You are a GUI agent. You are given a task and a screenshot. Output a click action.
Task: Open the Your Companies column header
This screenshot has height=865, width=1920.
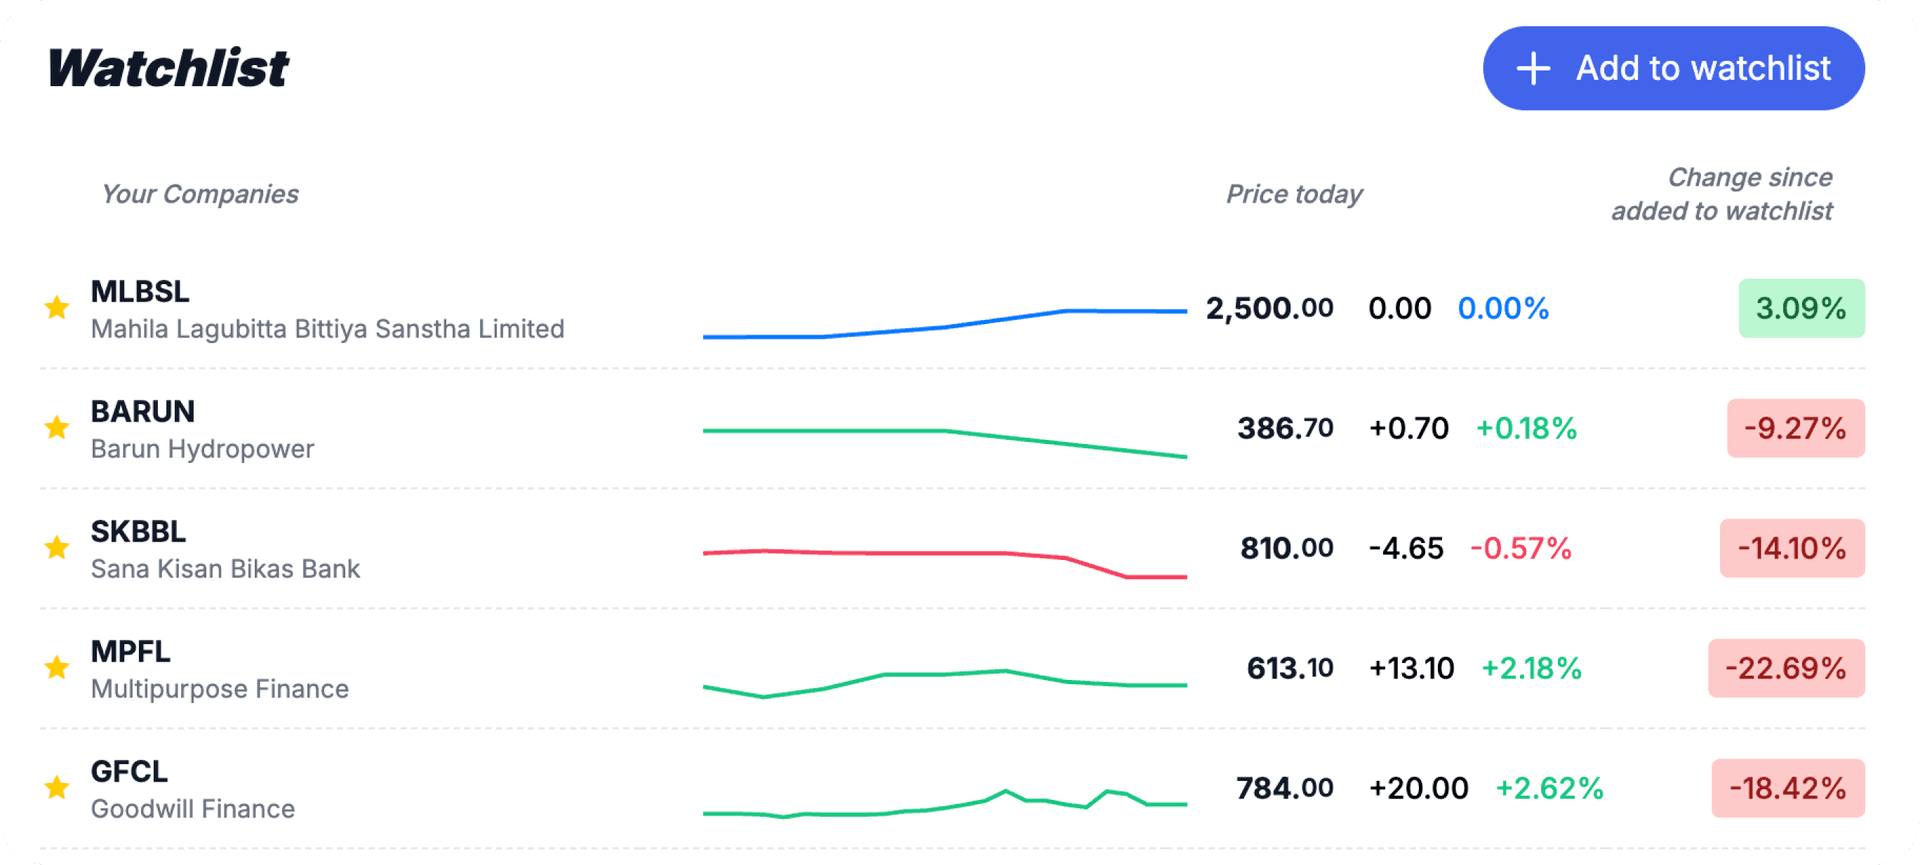tap(200, 194)
